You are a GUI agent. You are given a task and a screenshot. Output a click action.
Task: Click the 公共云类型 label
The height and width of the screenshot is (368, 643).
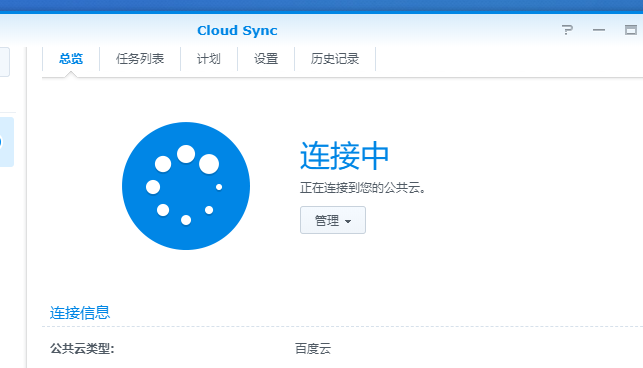(x=82, y=349)
